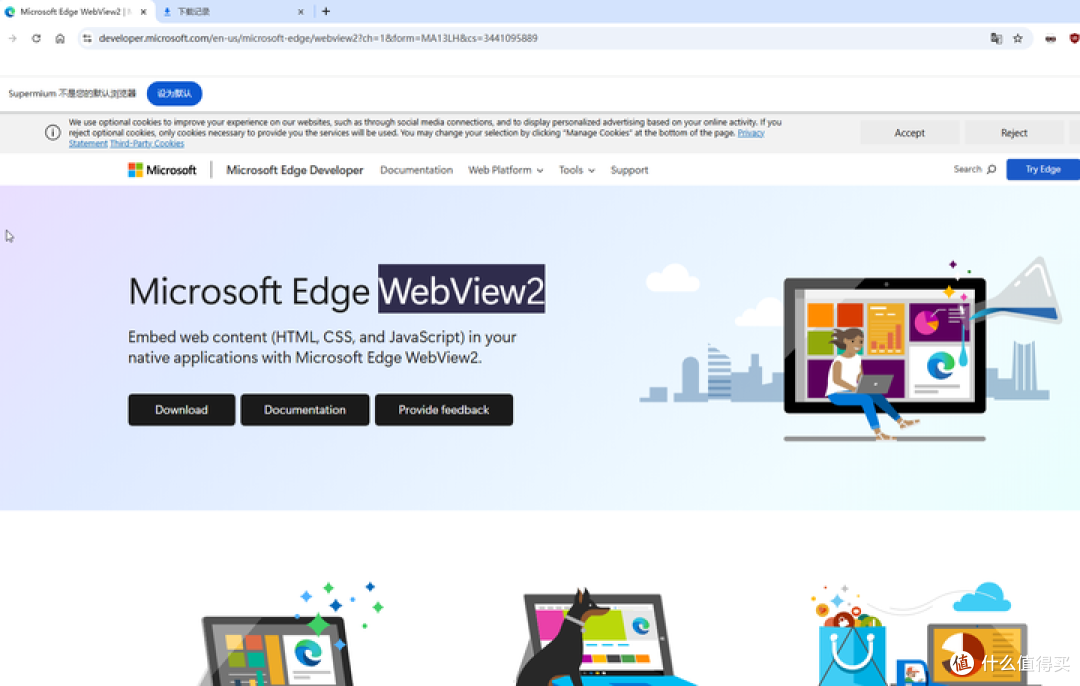Reject optional cookies
The width and height of the screenshot is (1080, 686).
point(1014,133)
